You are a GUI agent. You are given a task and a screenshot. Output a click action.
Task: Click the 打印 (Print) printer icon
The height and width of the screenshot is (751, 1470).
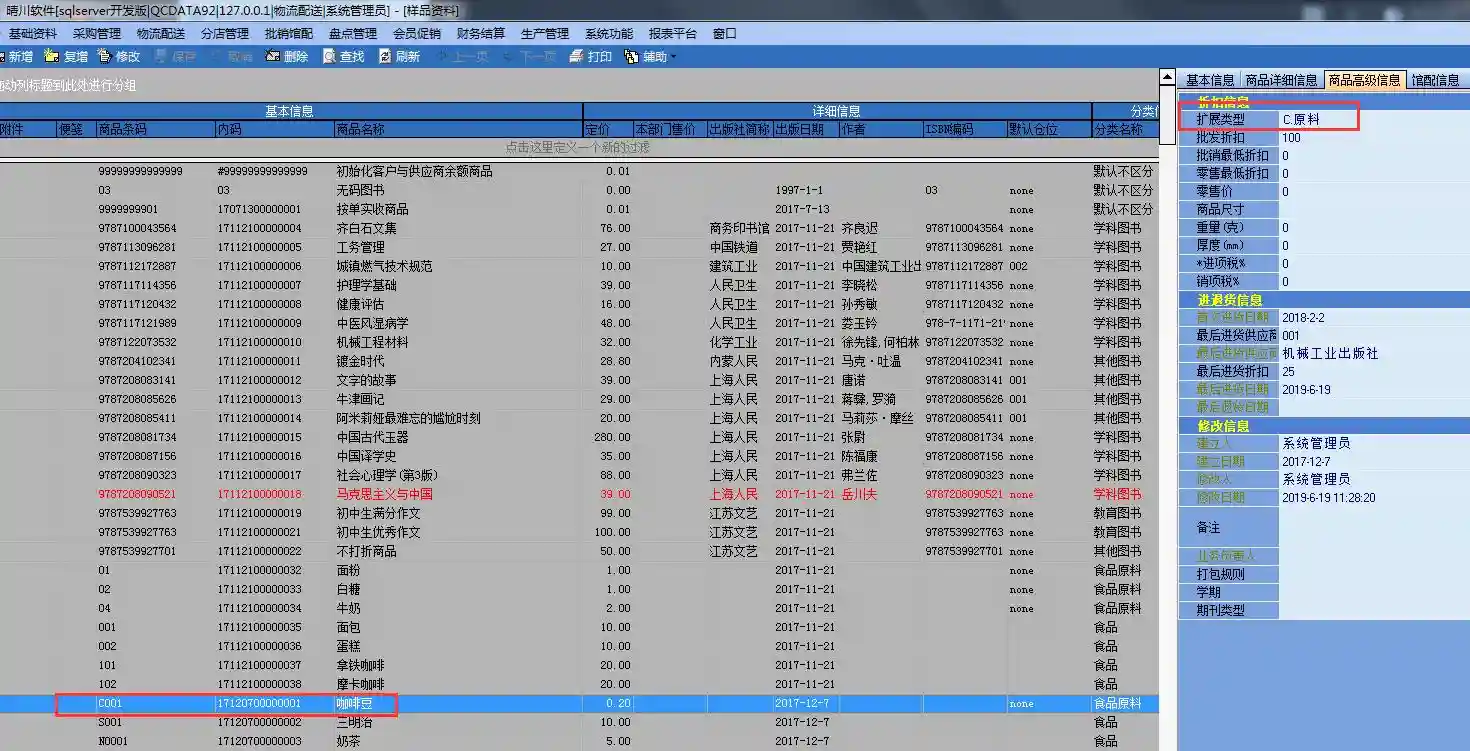pos(577,57)
